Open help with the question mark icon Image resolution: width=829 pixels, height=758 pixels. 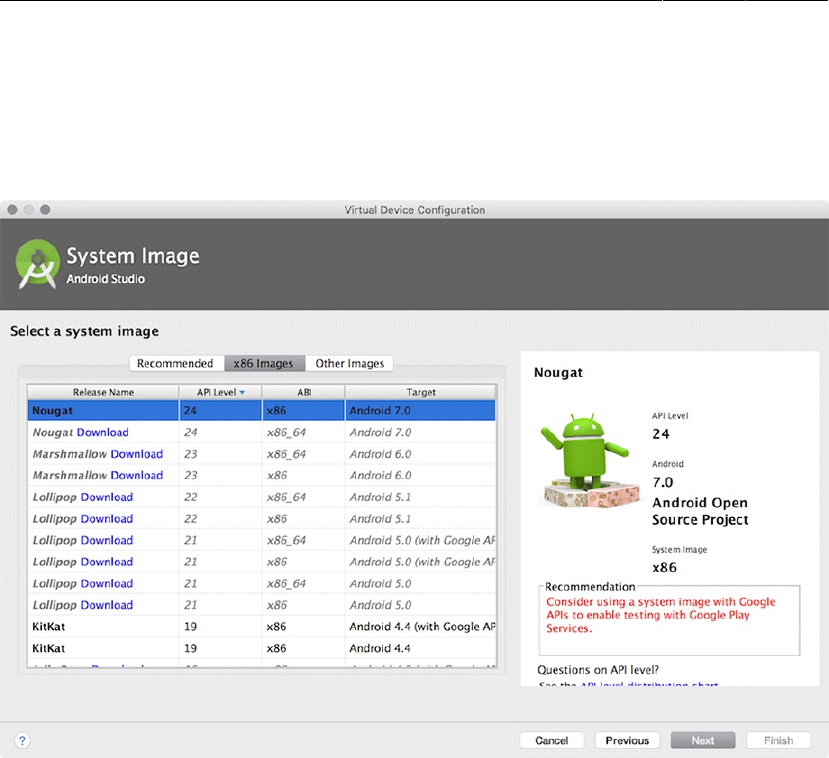[x=22, y=741]
